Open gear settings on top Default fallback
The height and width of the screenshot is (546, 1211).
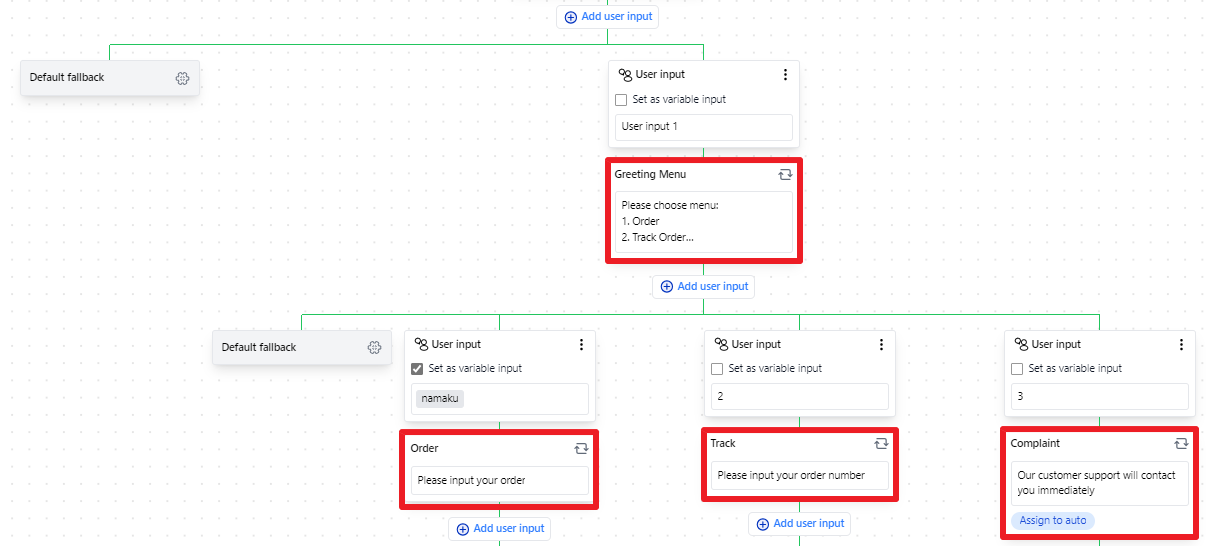tap(182, 78)
